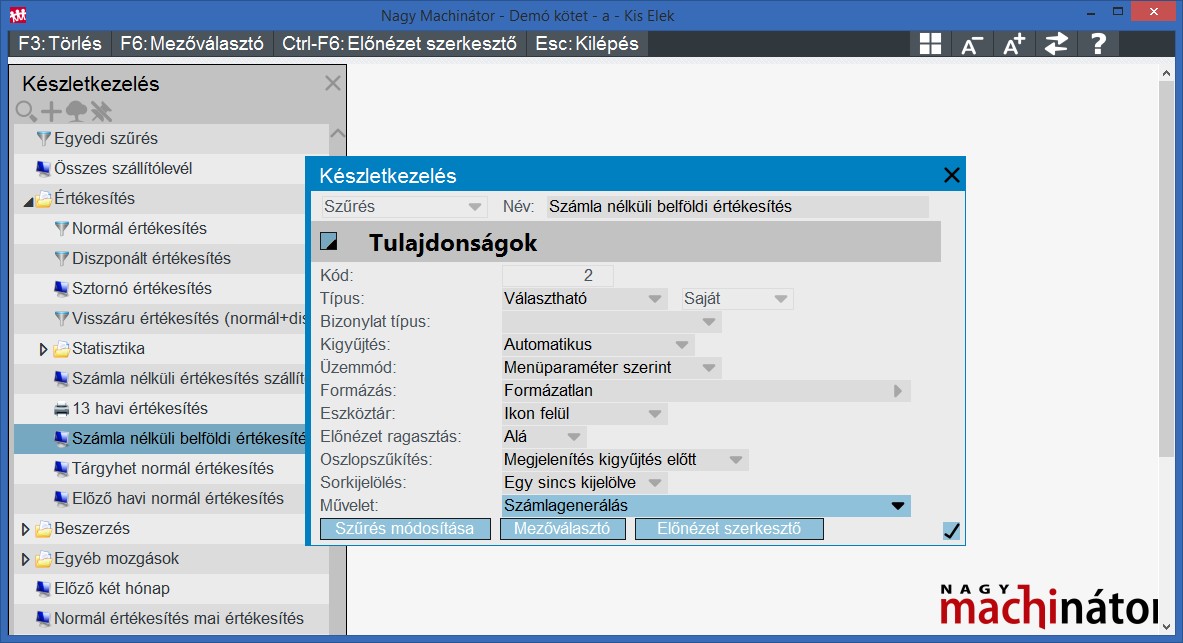Toggle the Tulajdonságok section square icon
Image resolution: width=1183 pixels, height=643 pixels.
coord(329,242)
